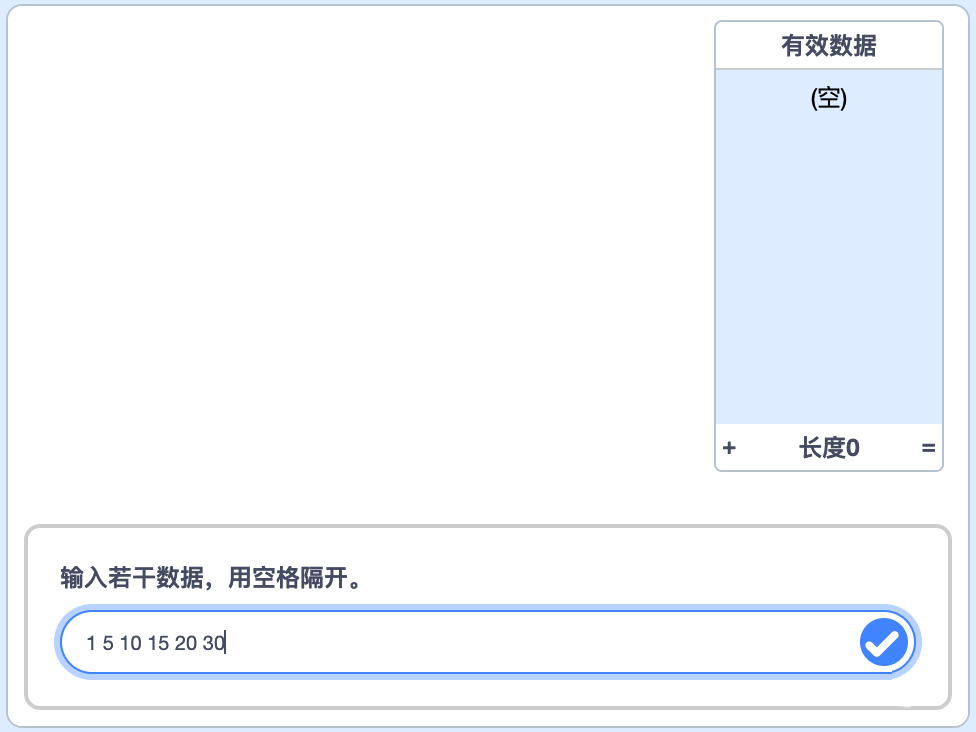976x732 pixels.
Task: Click the number 1 at the input start
Action: (91, 643)
